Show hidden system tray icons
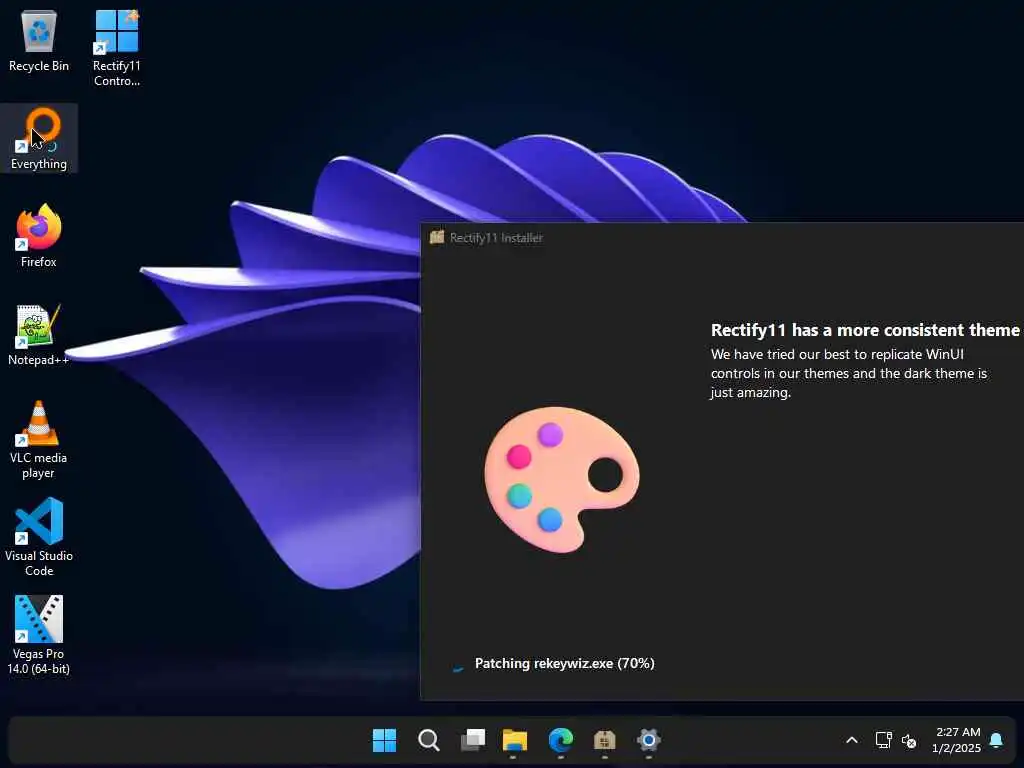 [x=852, y=740]
